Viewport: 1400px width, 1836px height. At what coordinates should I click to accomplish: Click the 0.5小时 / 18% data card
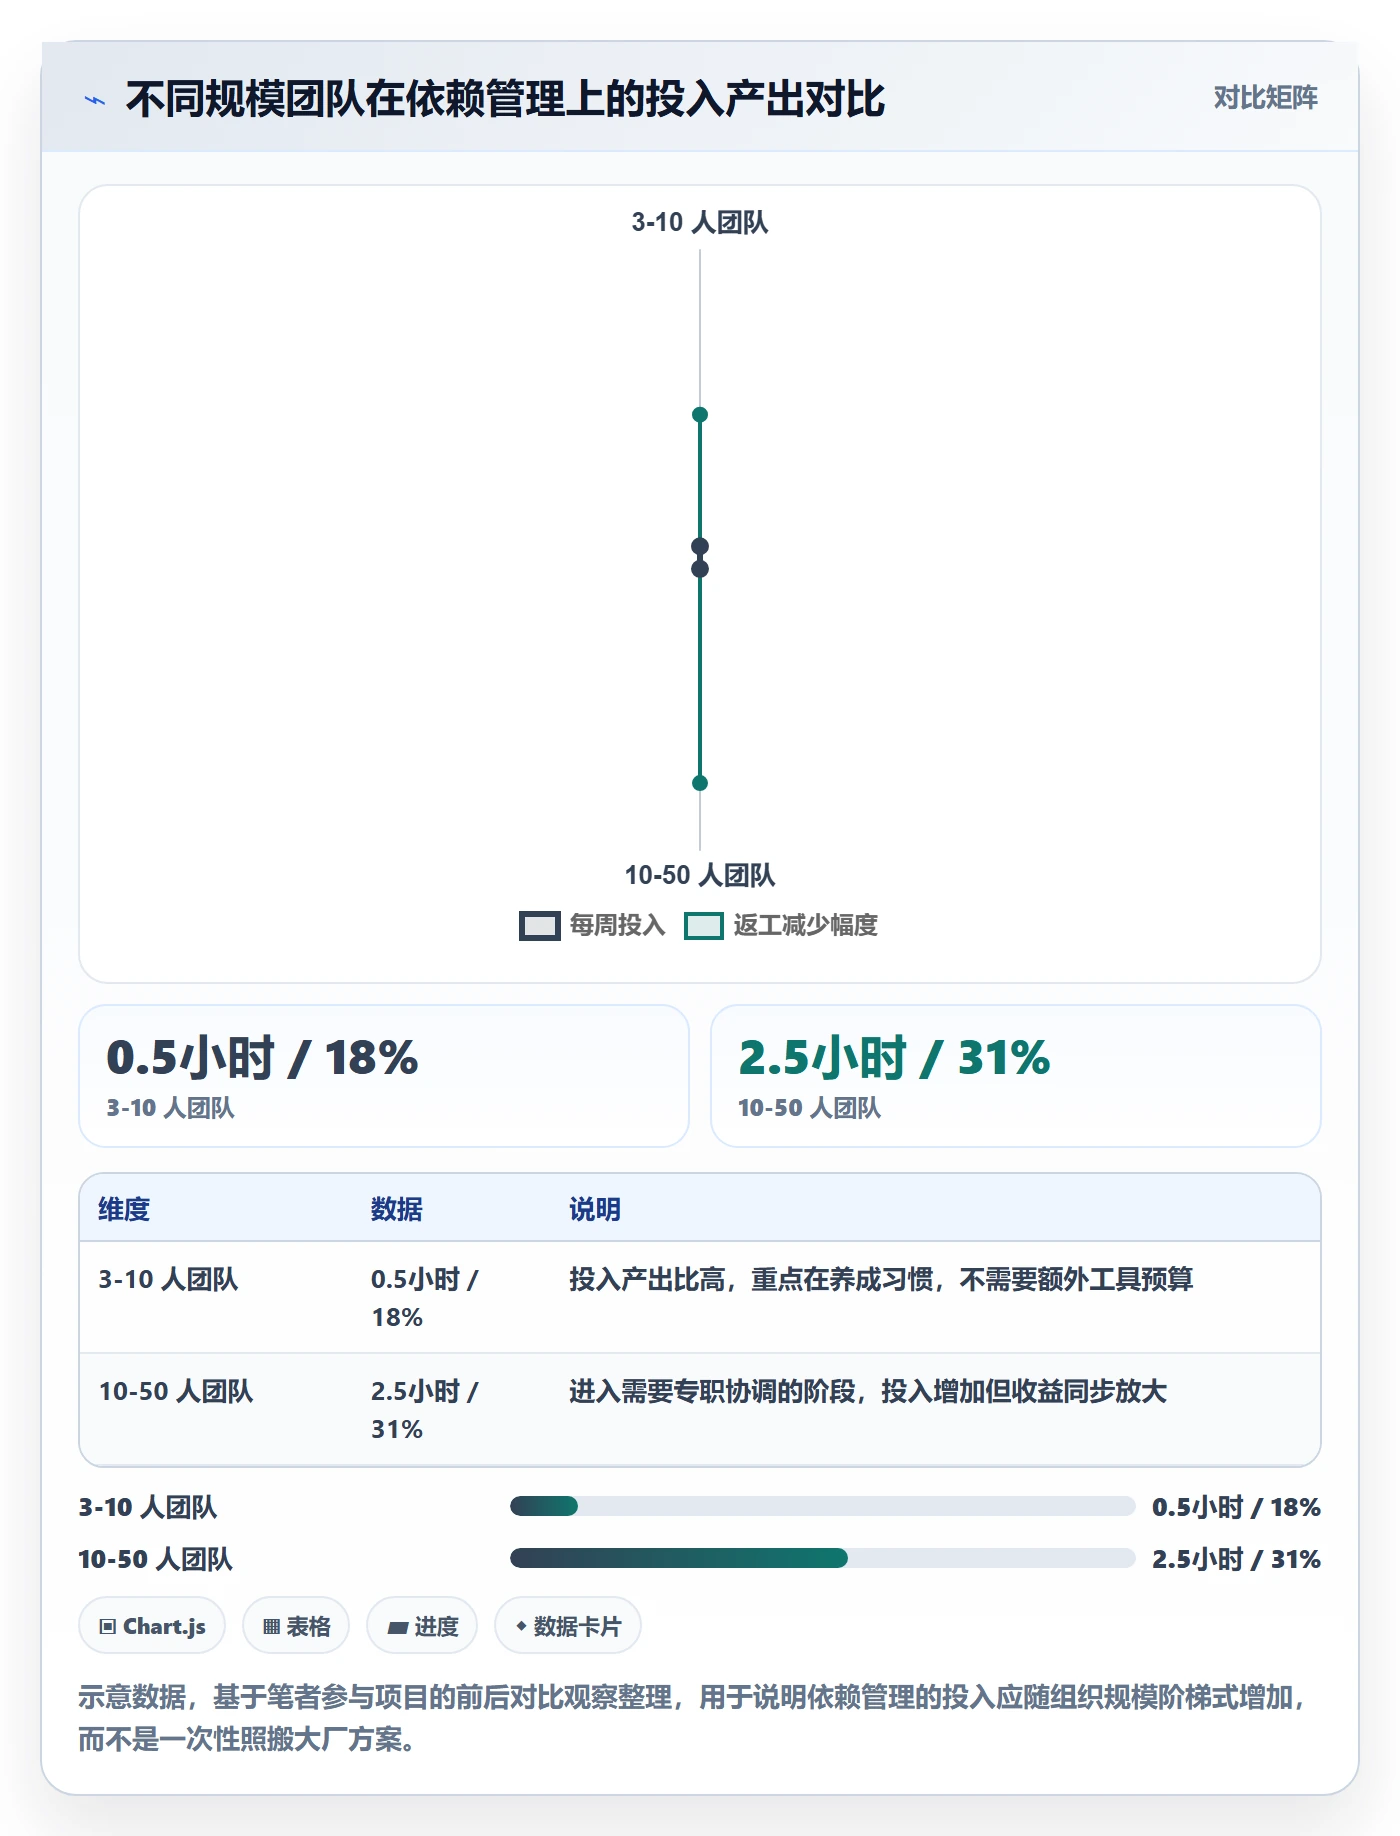384,1076
